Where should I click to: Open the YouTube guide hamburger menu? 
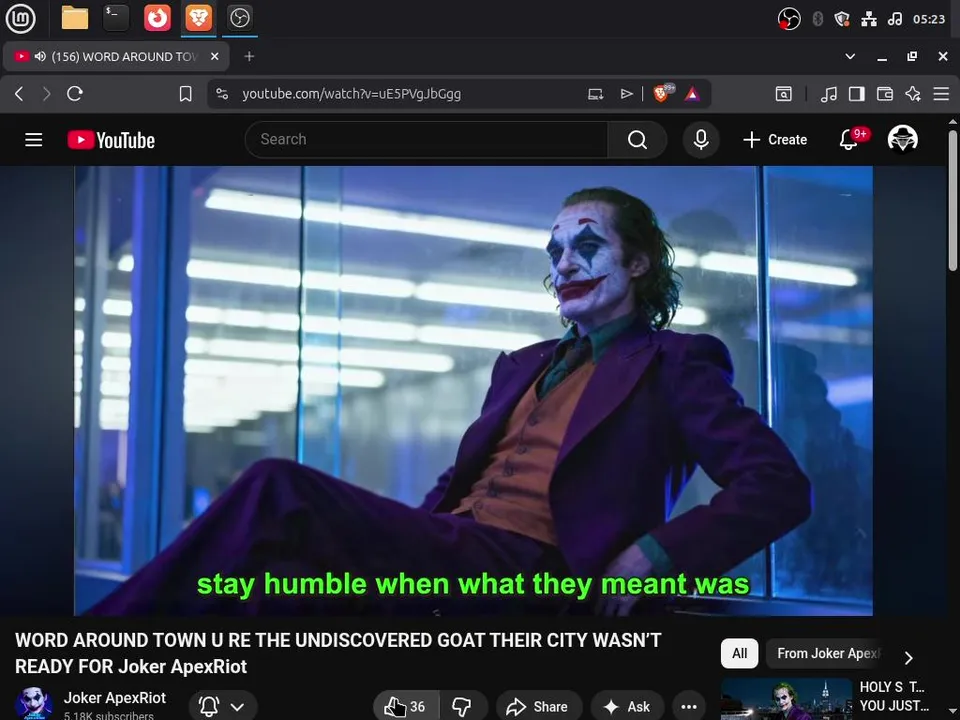click(x=34, y=140)
